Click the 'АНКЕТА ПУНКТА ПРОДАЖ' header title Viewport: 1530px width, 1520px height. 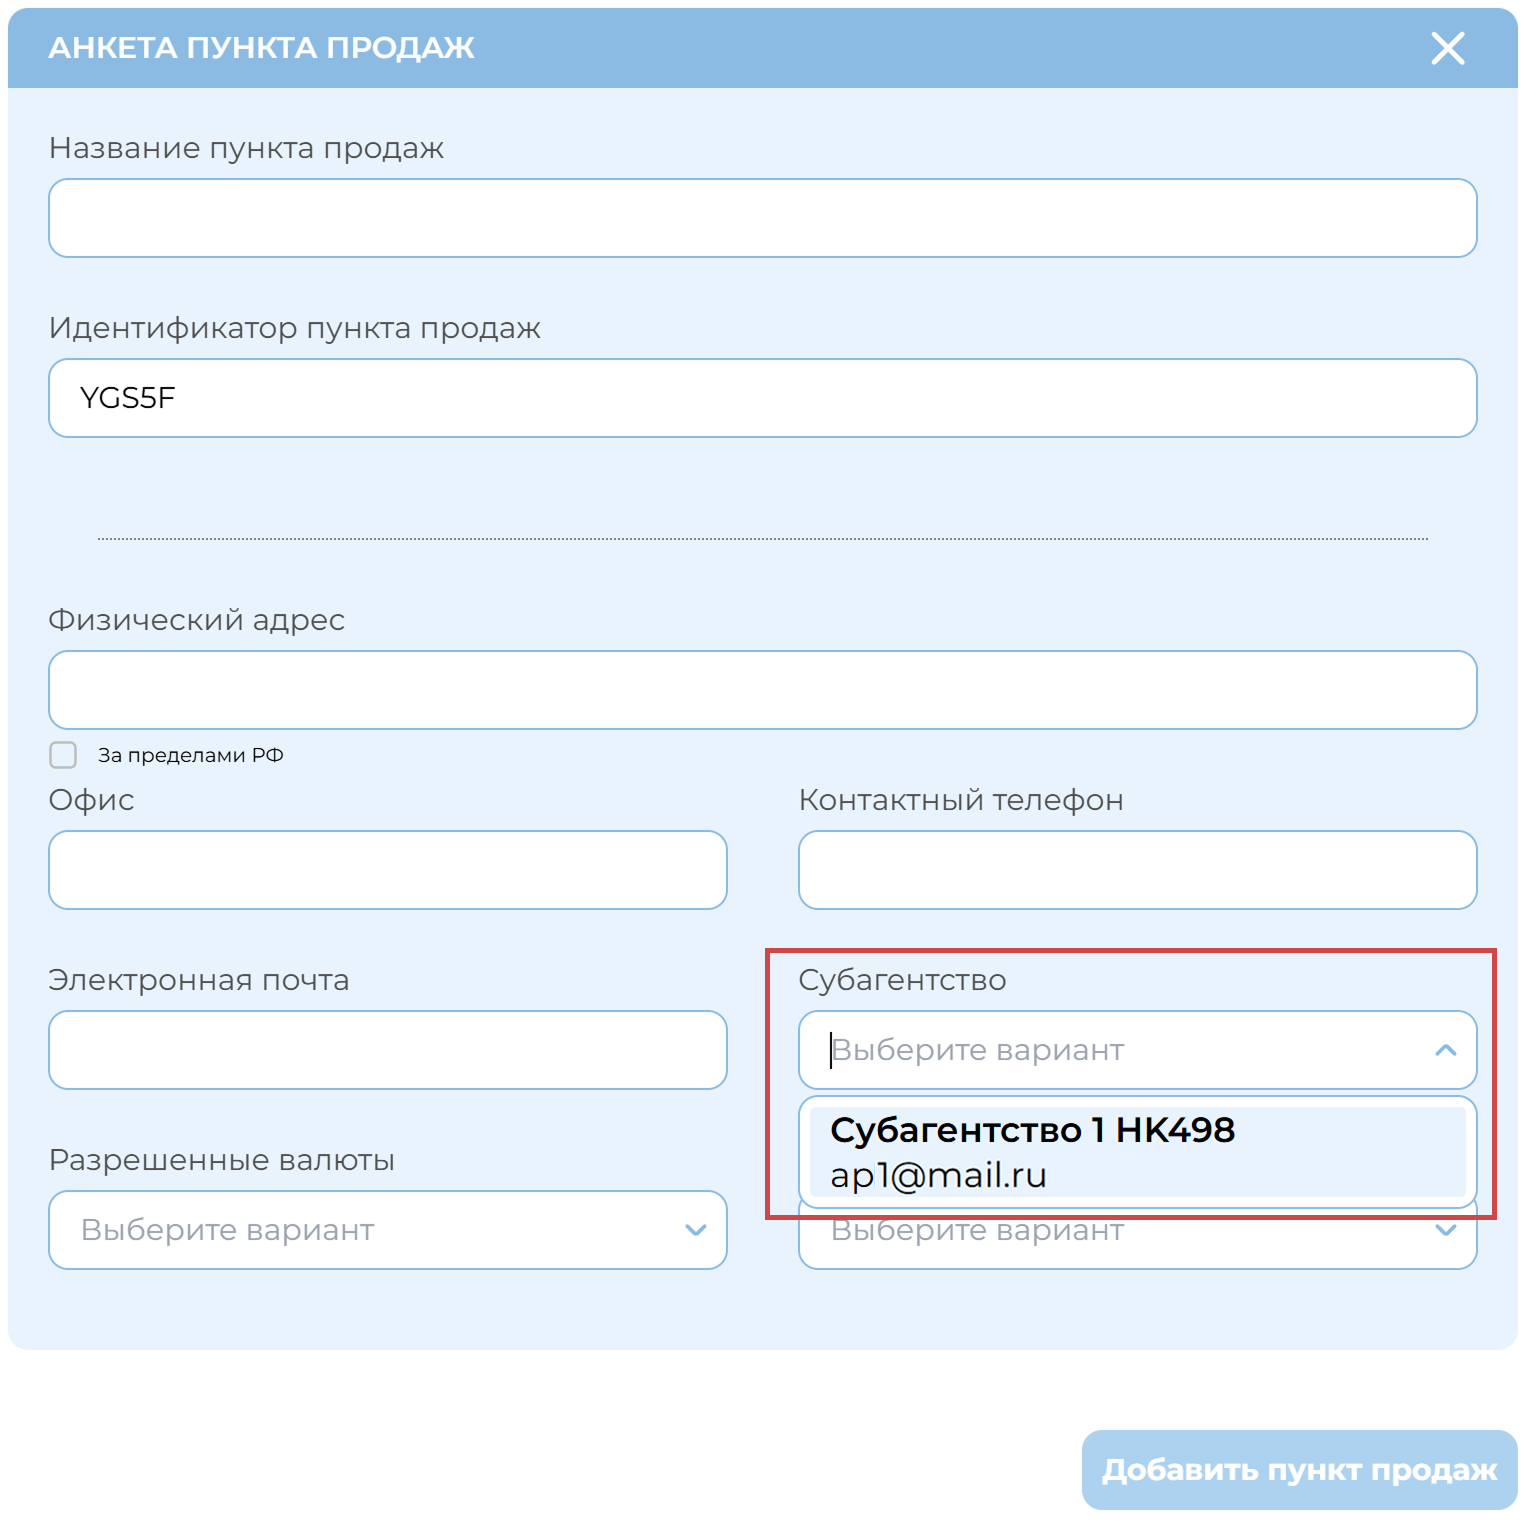[x=261, y=48]
